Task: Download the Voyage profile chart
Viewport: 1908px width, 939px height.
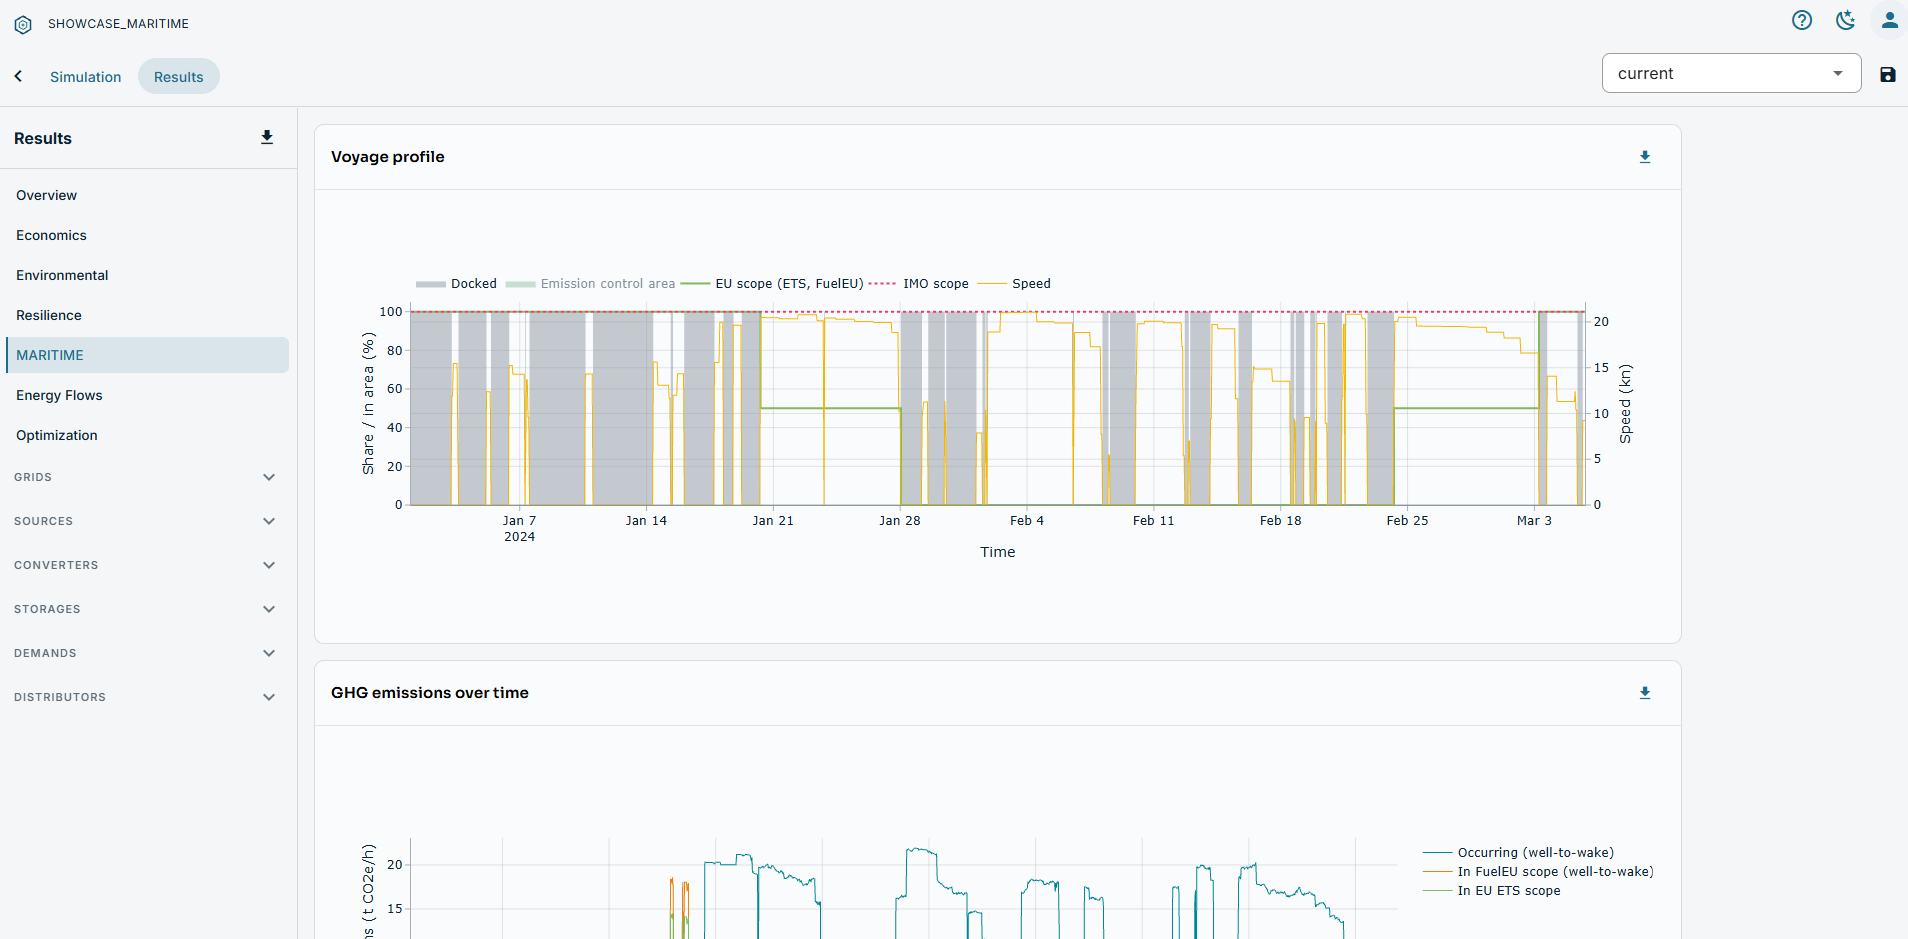Action: (1645, 157)
